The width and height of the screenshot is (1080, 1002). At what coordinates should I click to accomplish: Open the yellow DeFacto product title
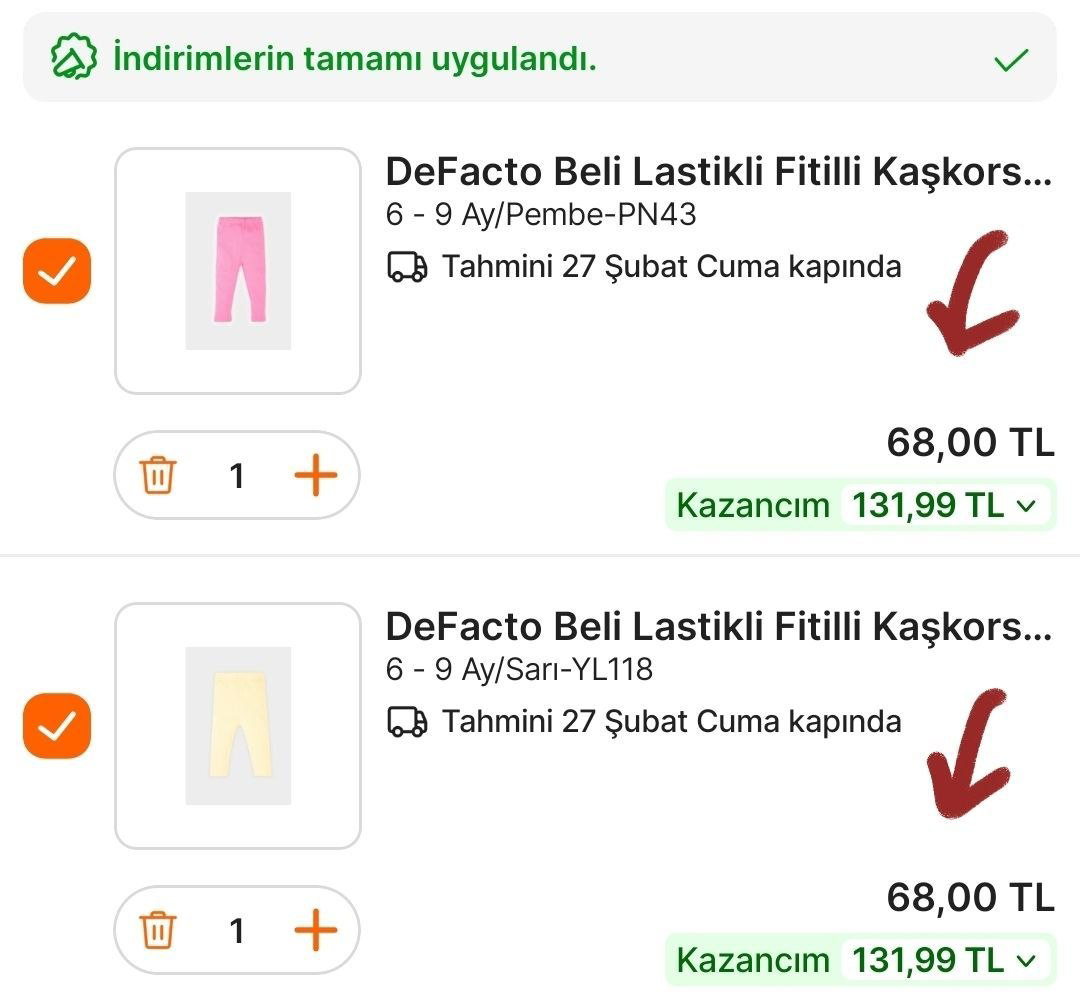tap(718, 627)
